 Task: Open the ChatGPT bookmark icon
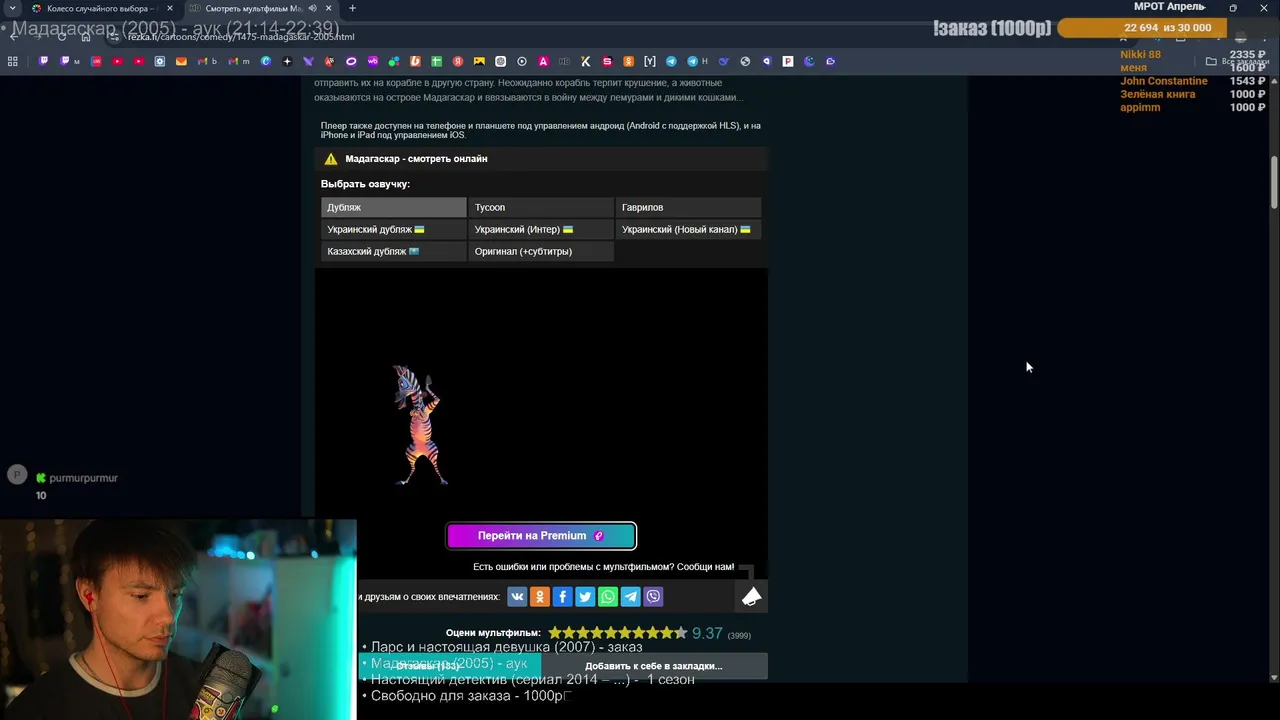click(501, 61)
